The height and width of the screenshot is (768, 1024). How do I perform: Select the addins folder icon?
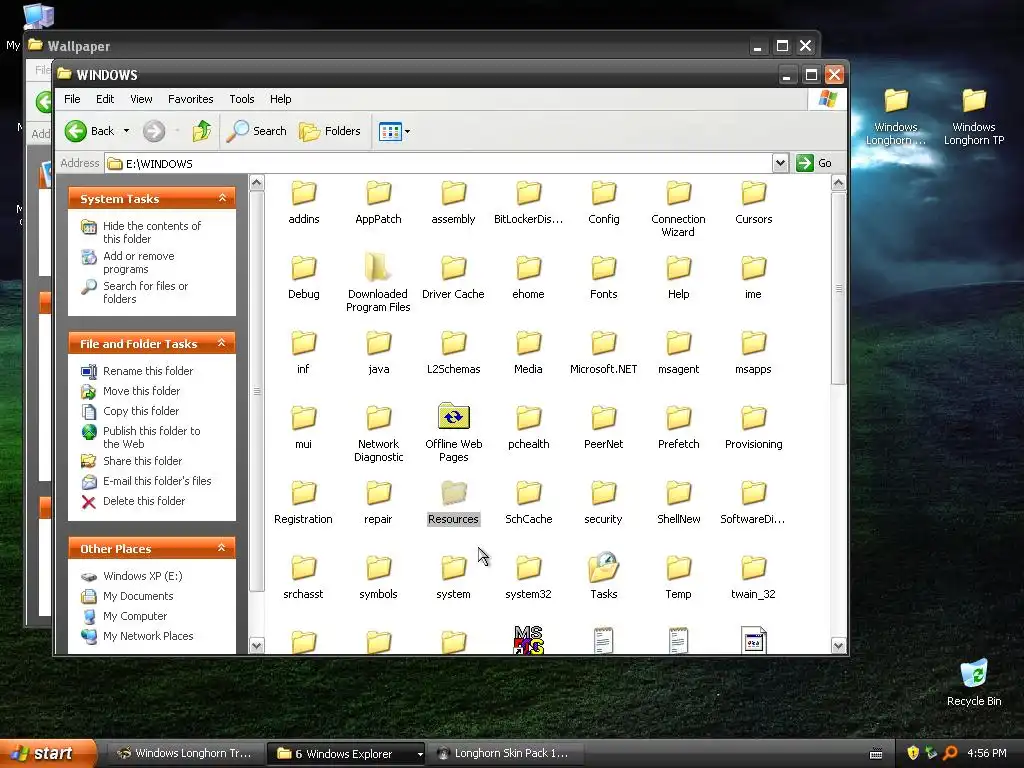(304, 193)
